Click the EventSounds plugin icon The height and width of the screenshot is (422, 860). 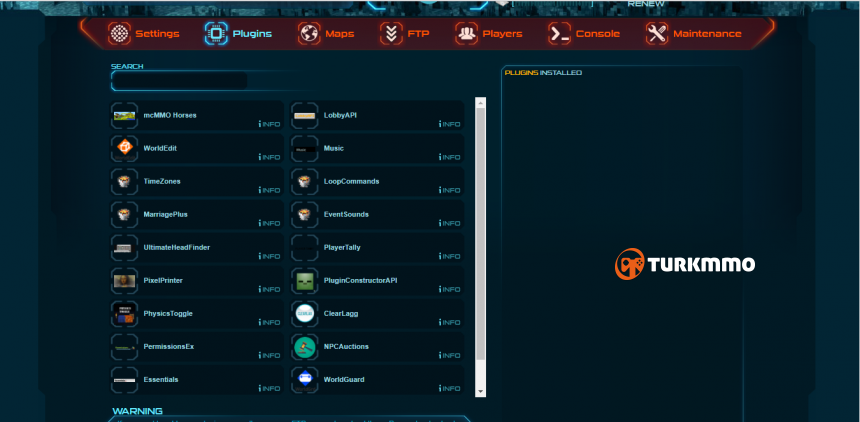pos(304,215)
